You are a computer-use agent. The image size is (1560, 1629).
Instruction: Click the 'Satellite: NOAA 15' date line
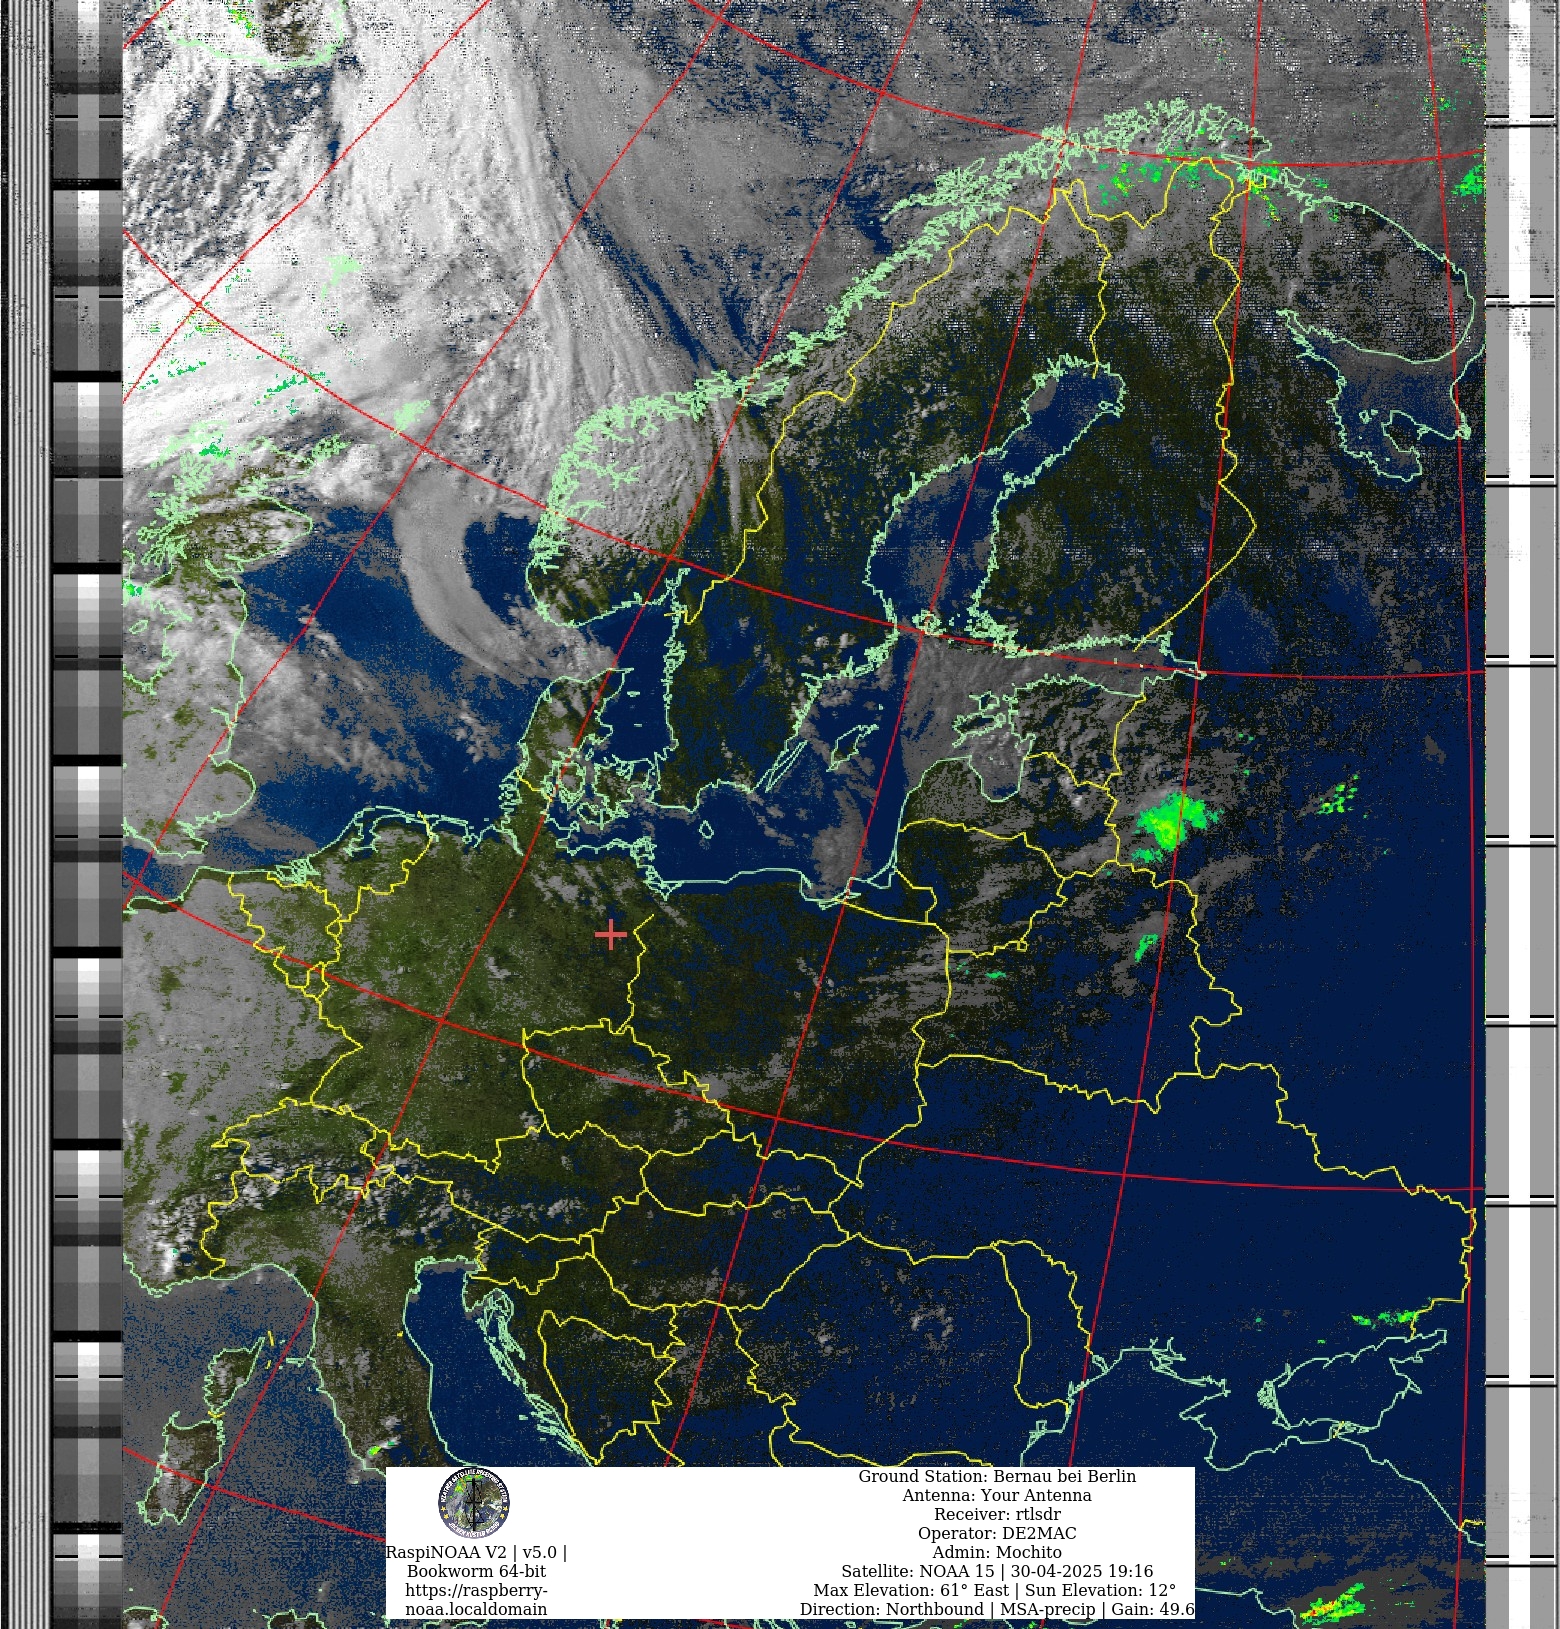pyautogui.click(x=997, y=1571)
